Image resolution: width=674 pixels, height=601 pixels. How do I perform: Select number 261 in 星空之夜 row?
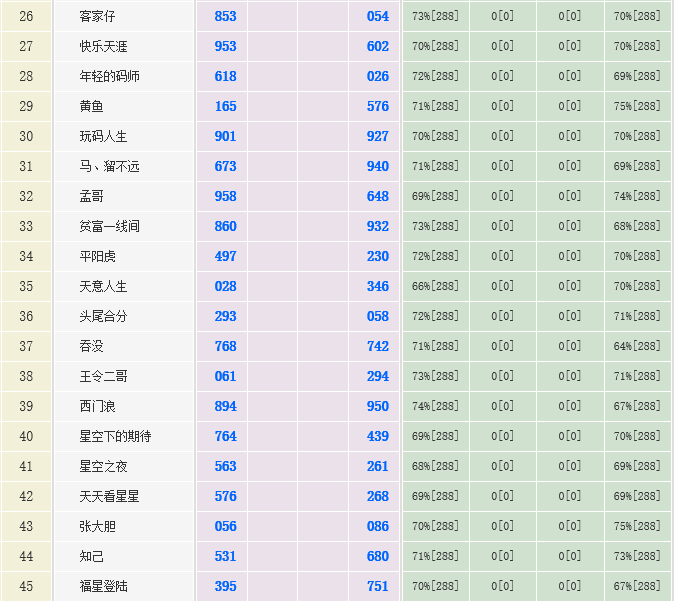tap(377, 466)
